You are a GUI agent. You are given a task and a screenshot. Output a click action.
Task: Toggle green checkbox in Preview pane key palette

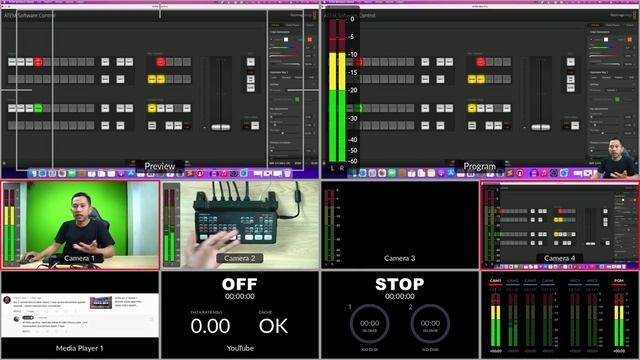(x=297, y=99)
